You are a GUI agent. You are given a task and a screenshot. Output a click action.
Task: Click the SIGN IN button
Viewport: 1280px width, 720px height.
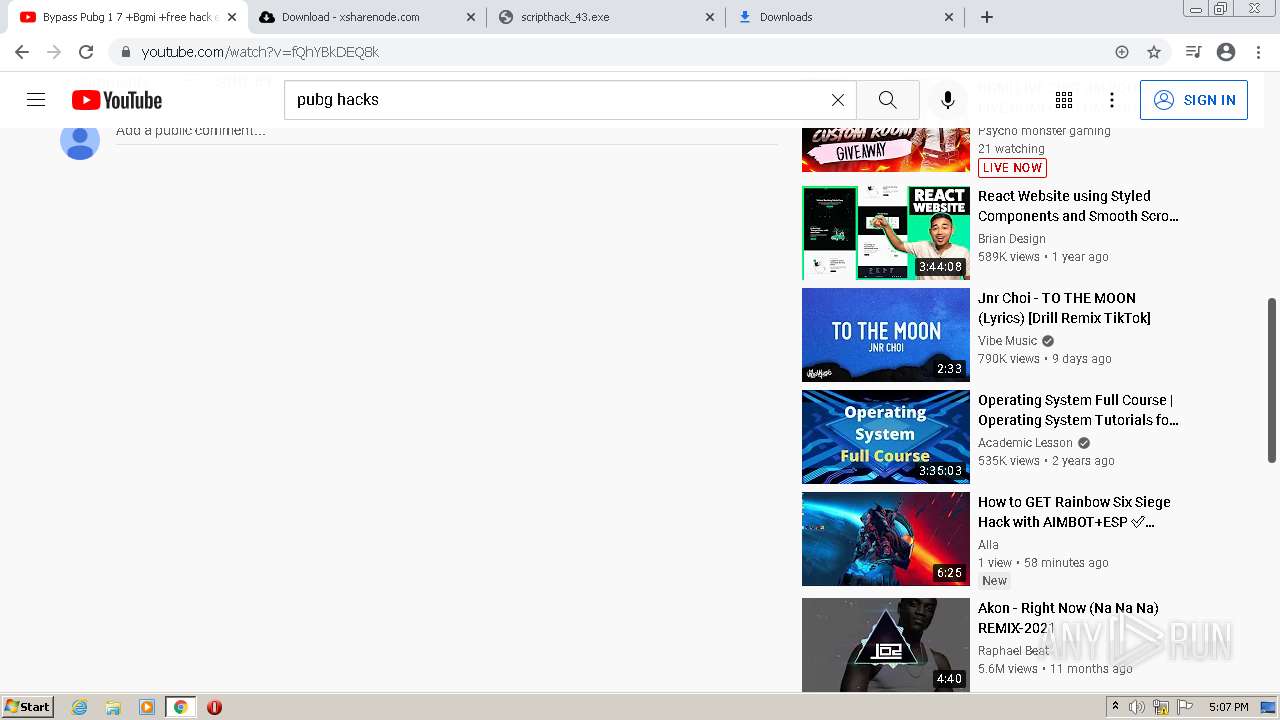(1194, 100)
